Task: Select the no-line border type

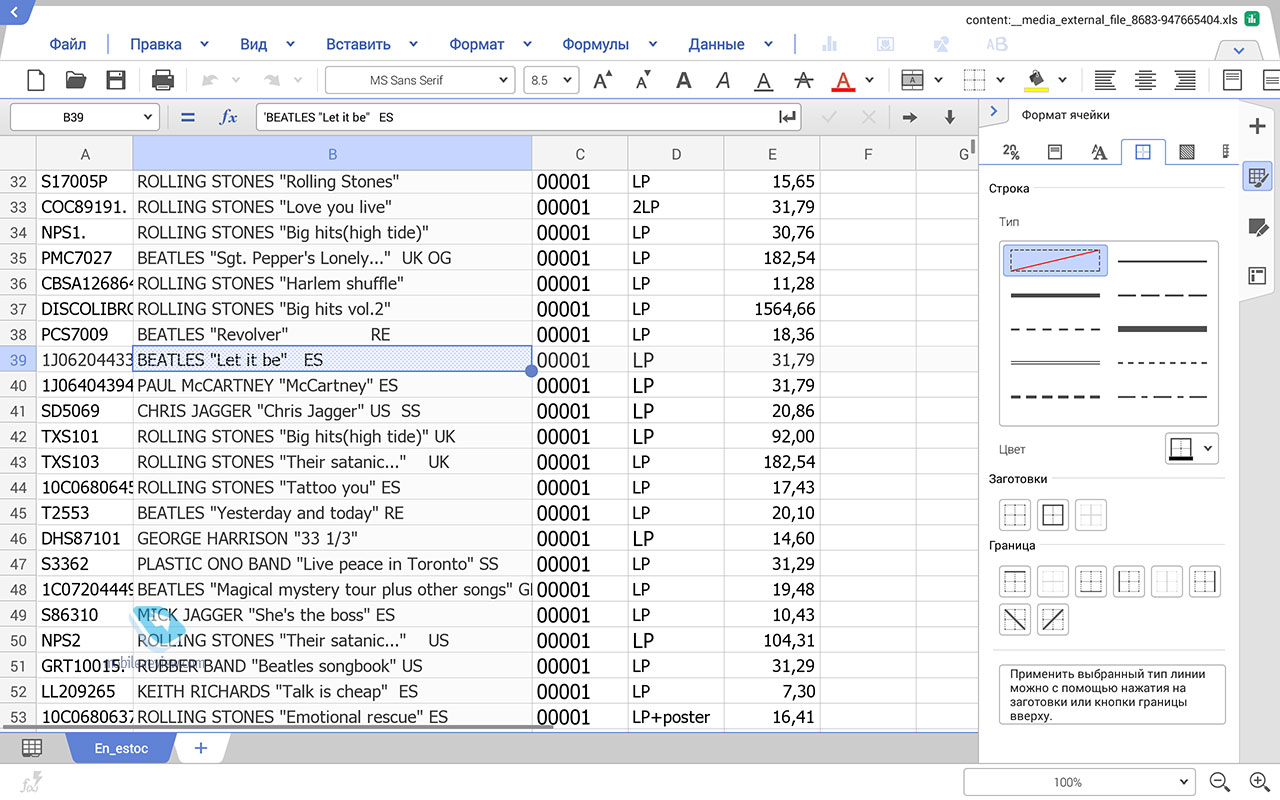Action: (x=1055, y=261)
